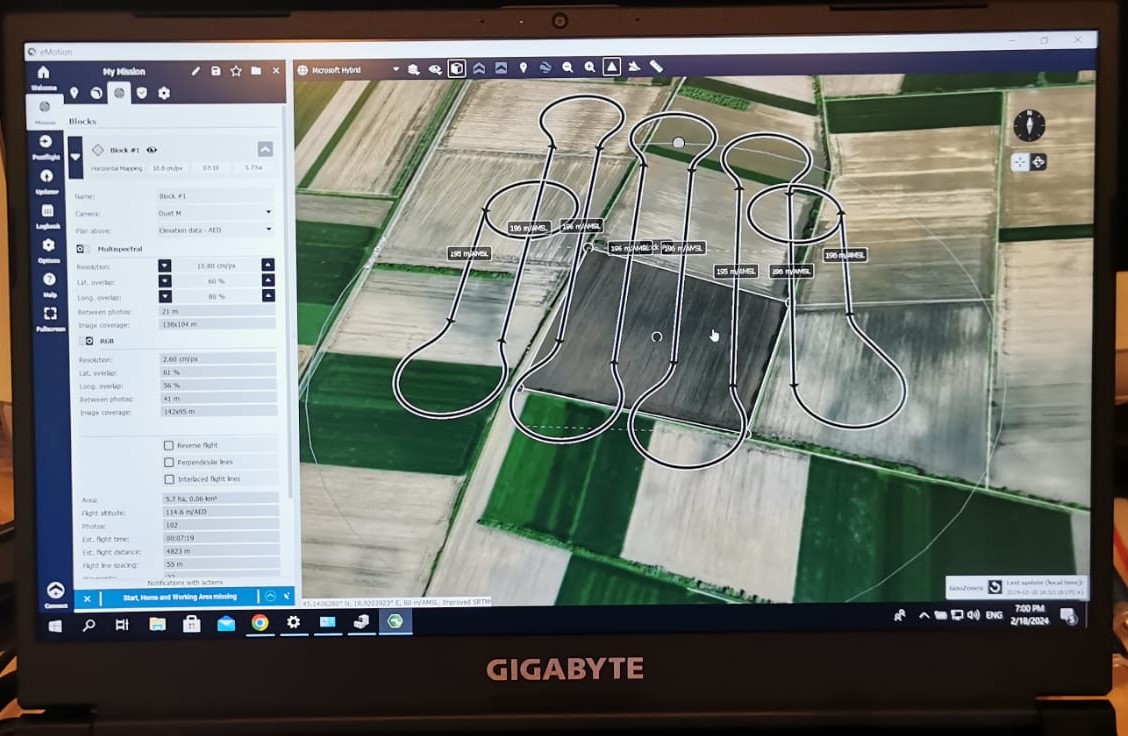Open the Plan above elevation data dropdown
Screen dimensions: 1128x736
point(216,230)
